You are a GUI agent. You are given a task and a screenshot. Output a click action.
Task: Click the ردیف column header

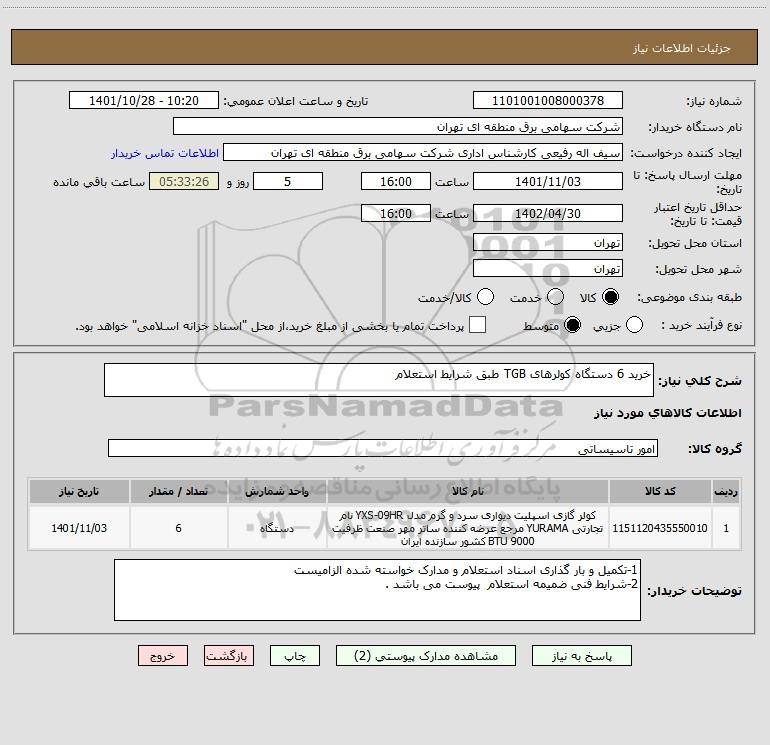click(726, 491)
